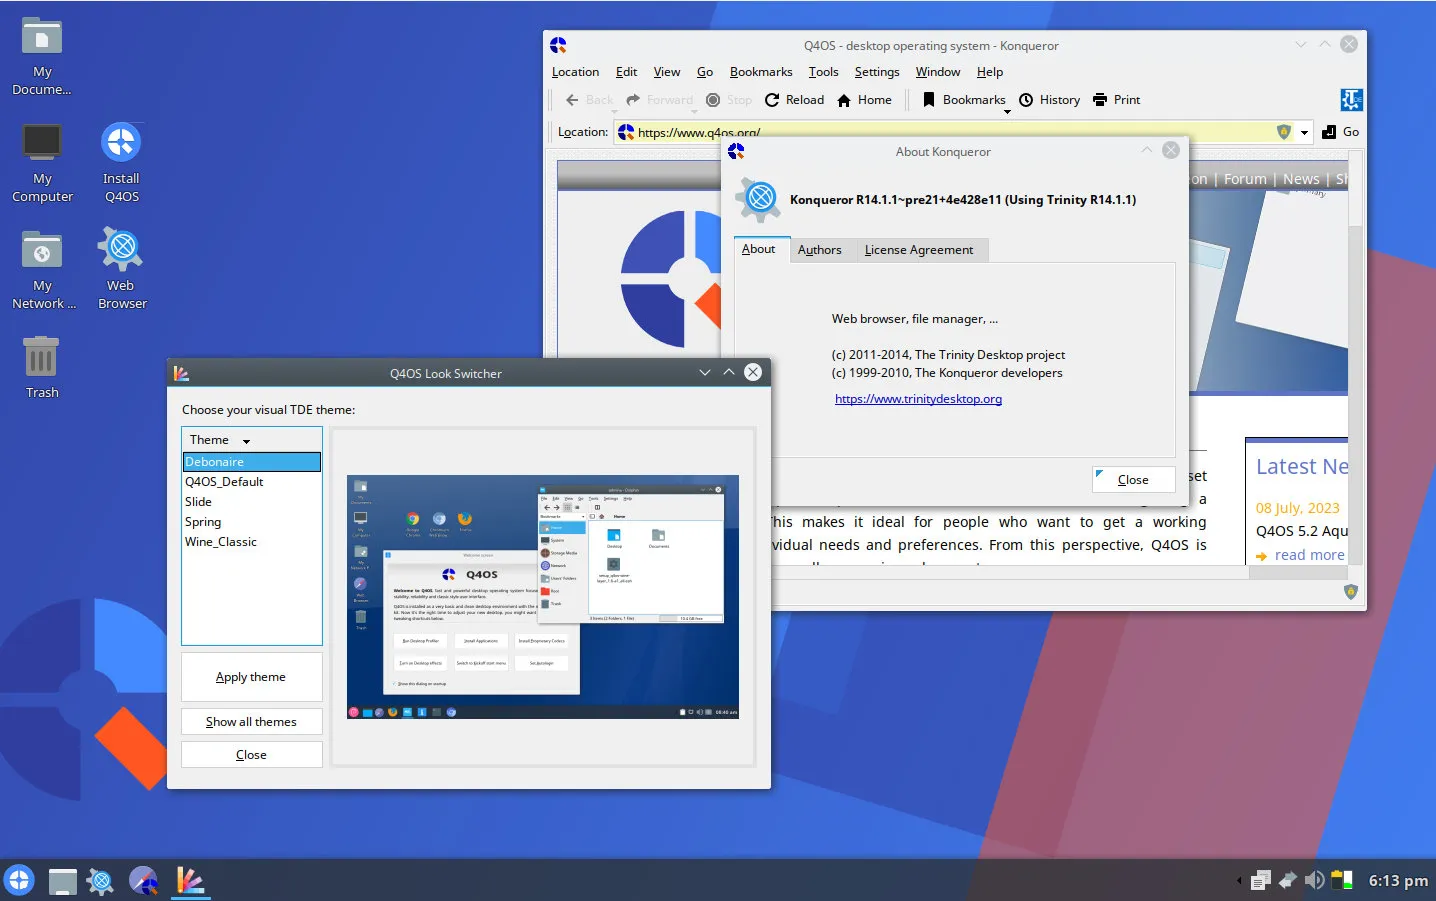Image resolution: width=1436 pixels, height=901 pixels.
Task: Click security shield icon in location bar
Action: (x=1284, y=132)
